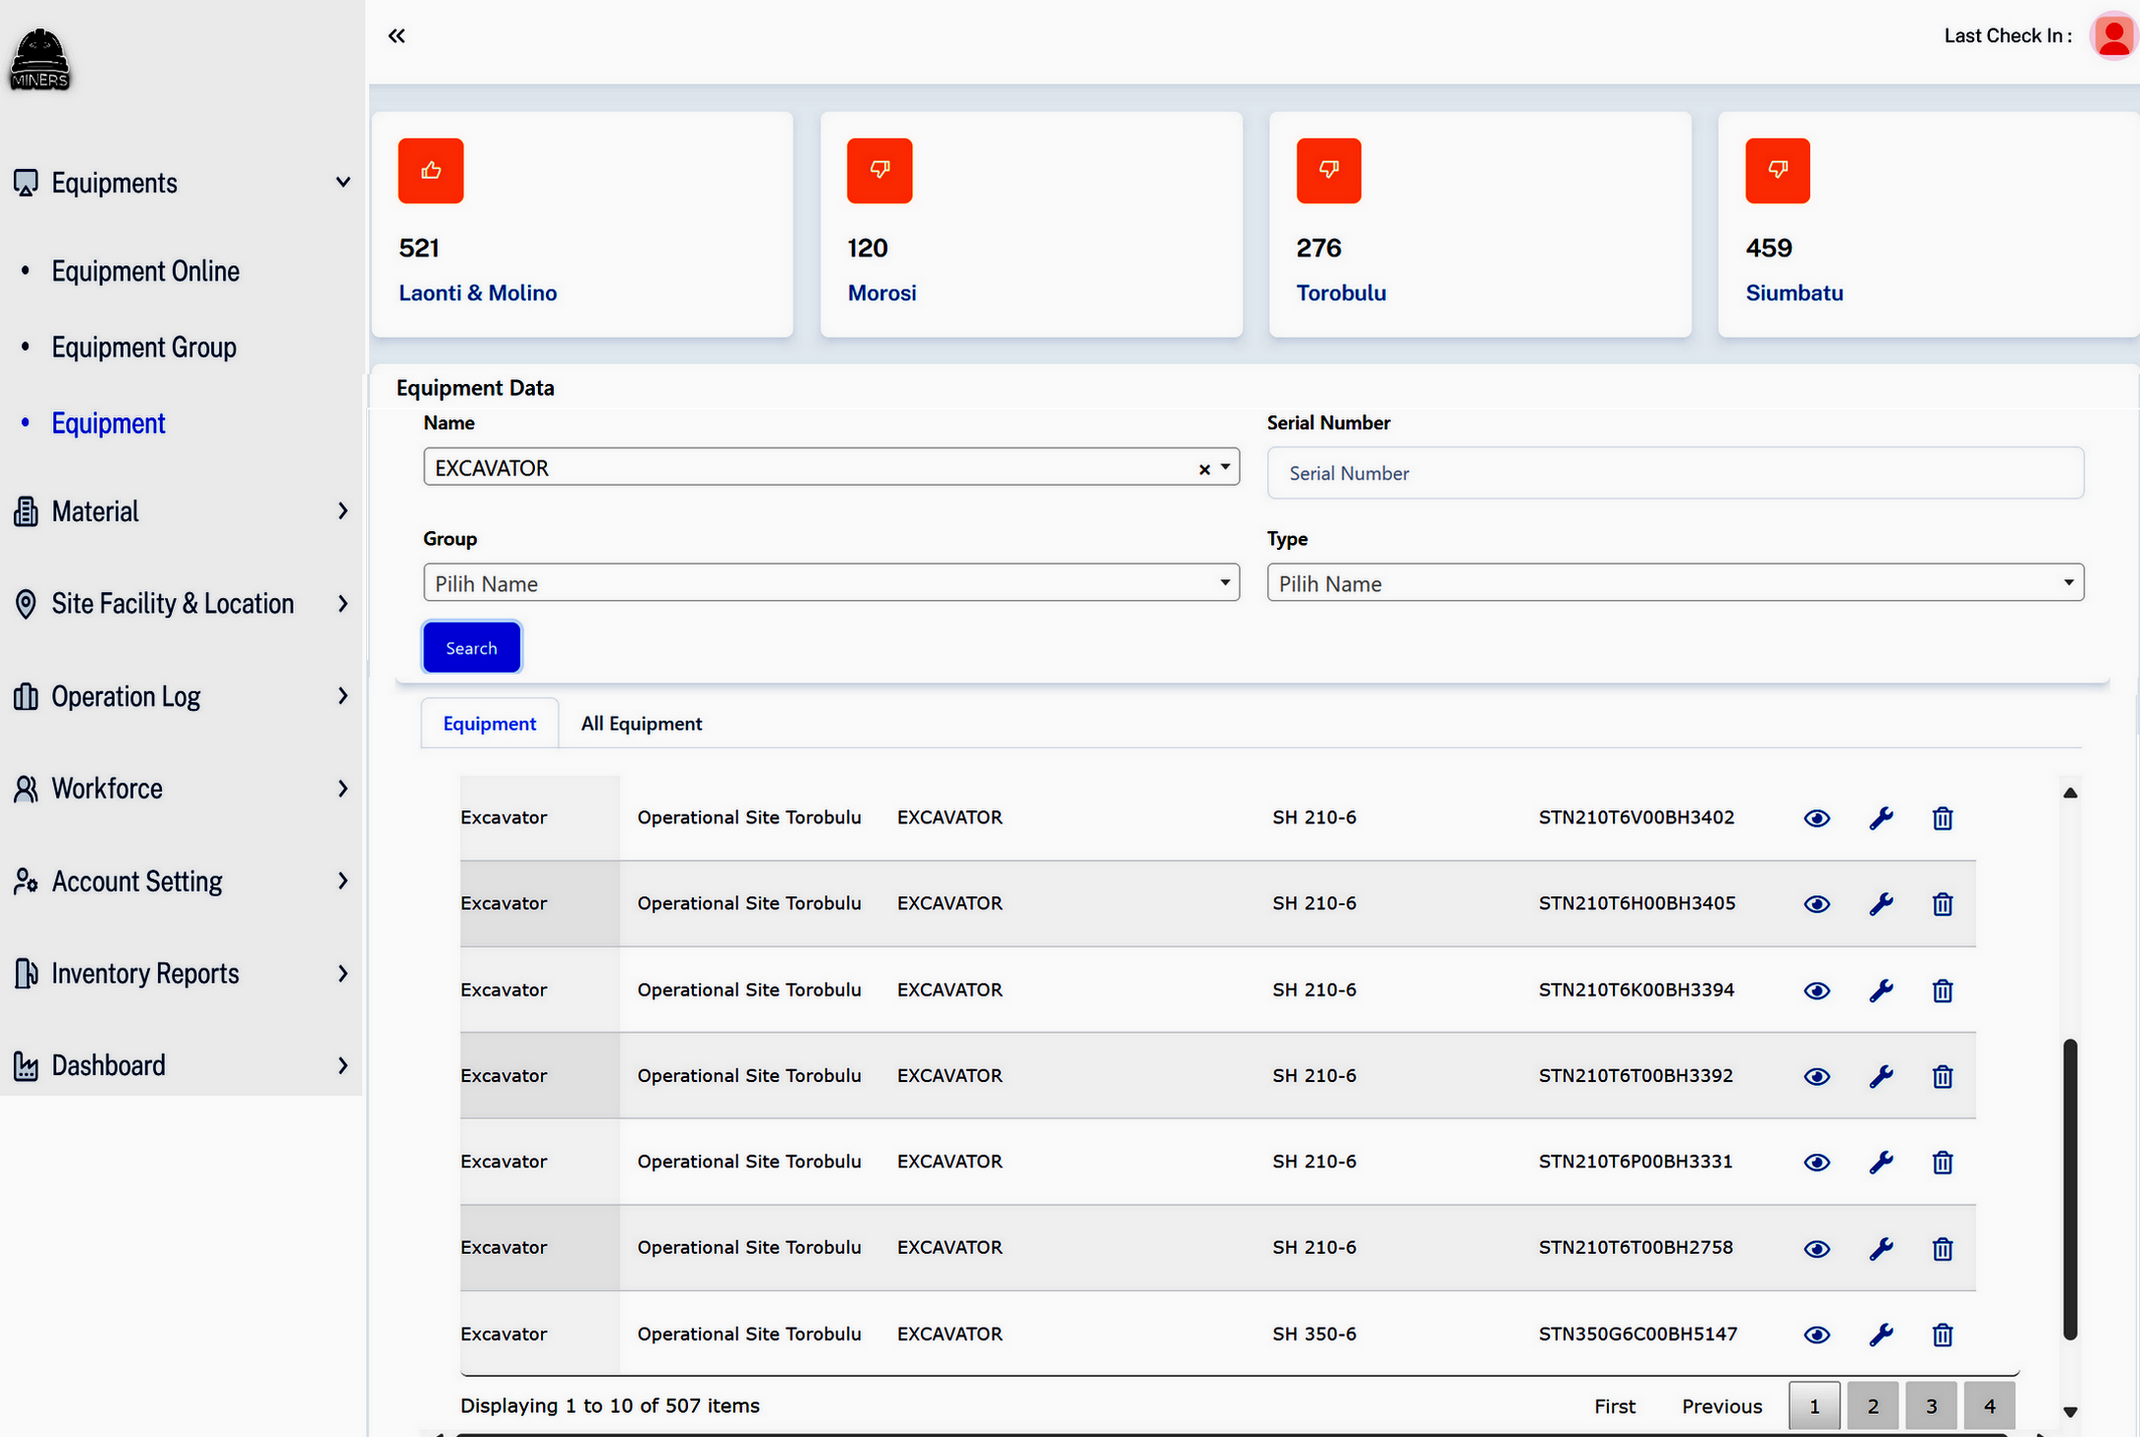Click wrench edit icon for STN210T6V00BH3402
Screen dimensions: 2140x1437
[1880, 818]
